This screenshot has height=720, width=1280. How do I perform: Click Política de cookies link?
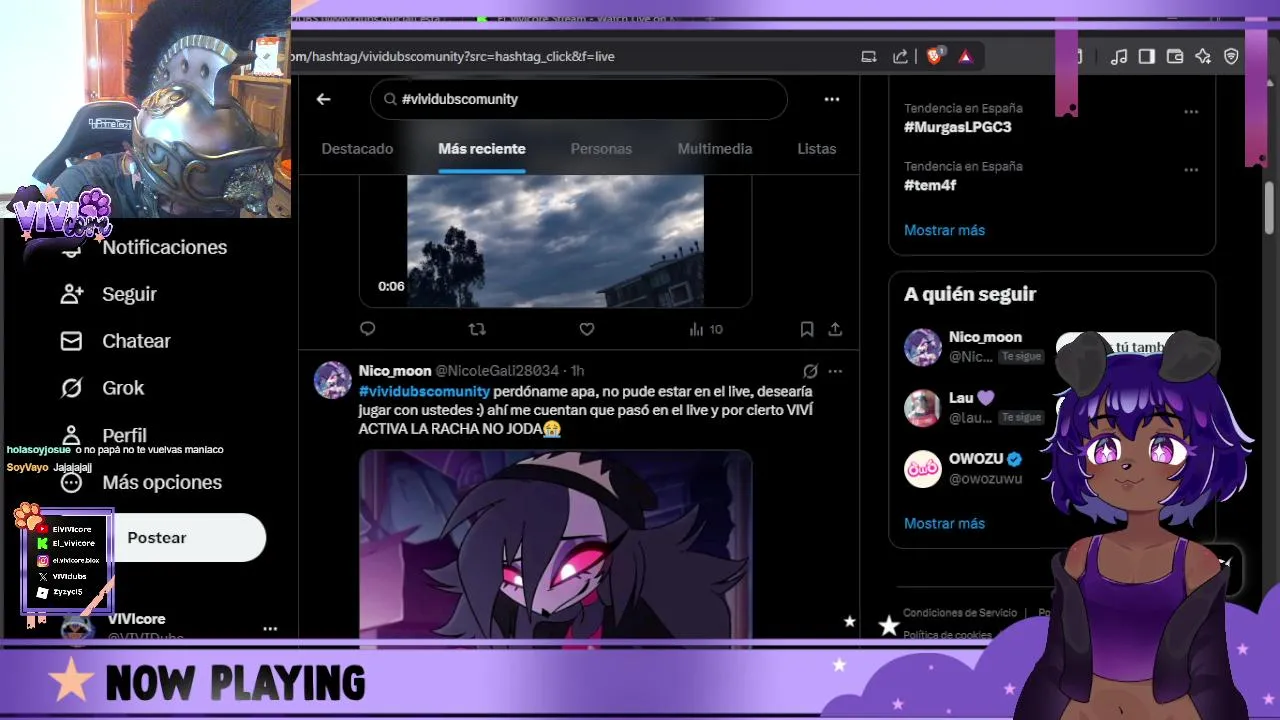pos(947,635)
